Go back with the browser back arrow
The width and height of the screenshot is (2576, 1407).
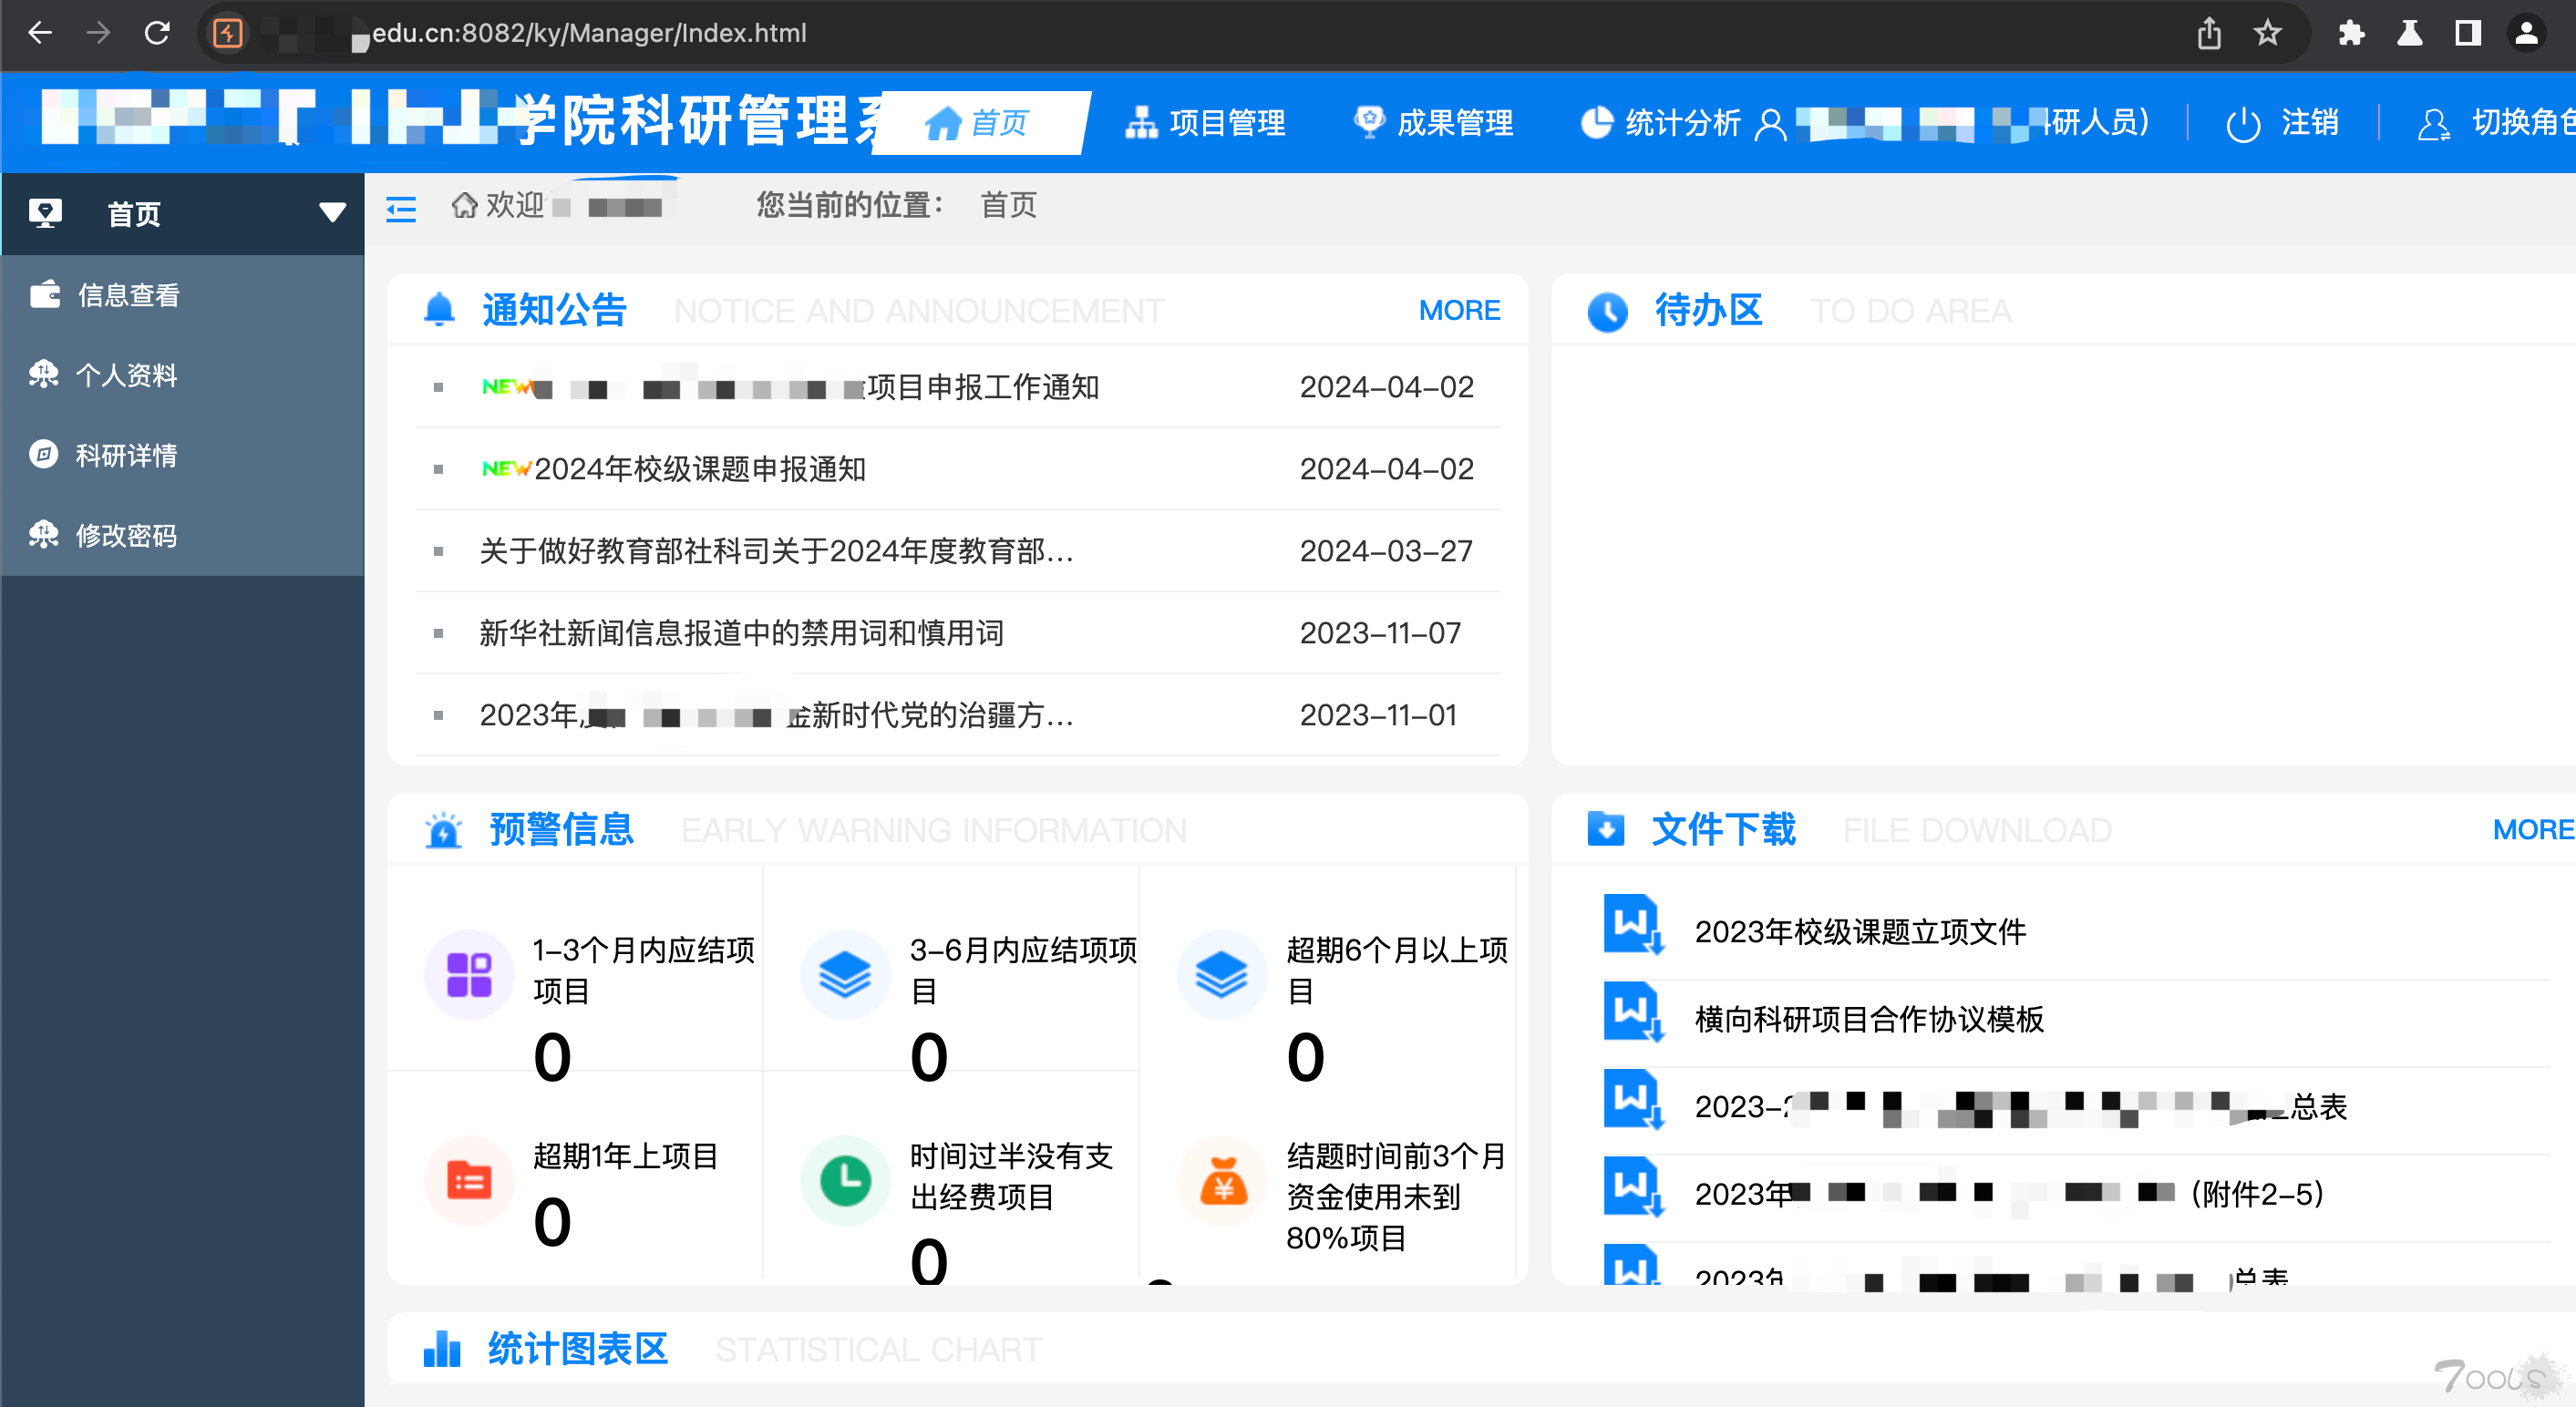(40, 33)
